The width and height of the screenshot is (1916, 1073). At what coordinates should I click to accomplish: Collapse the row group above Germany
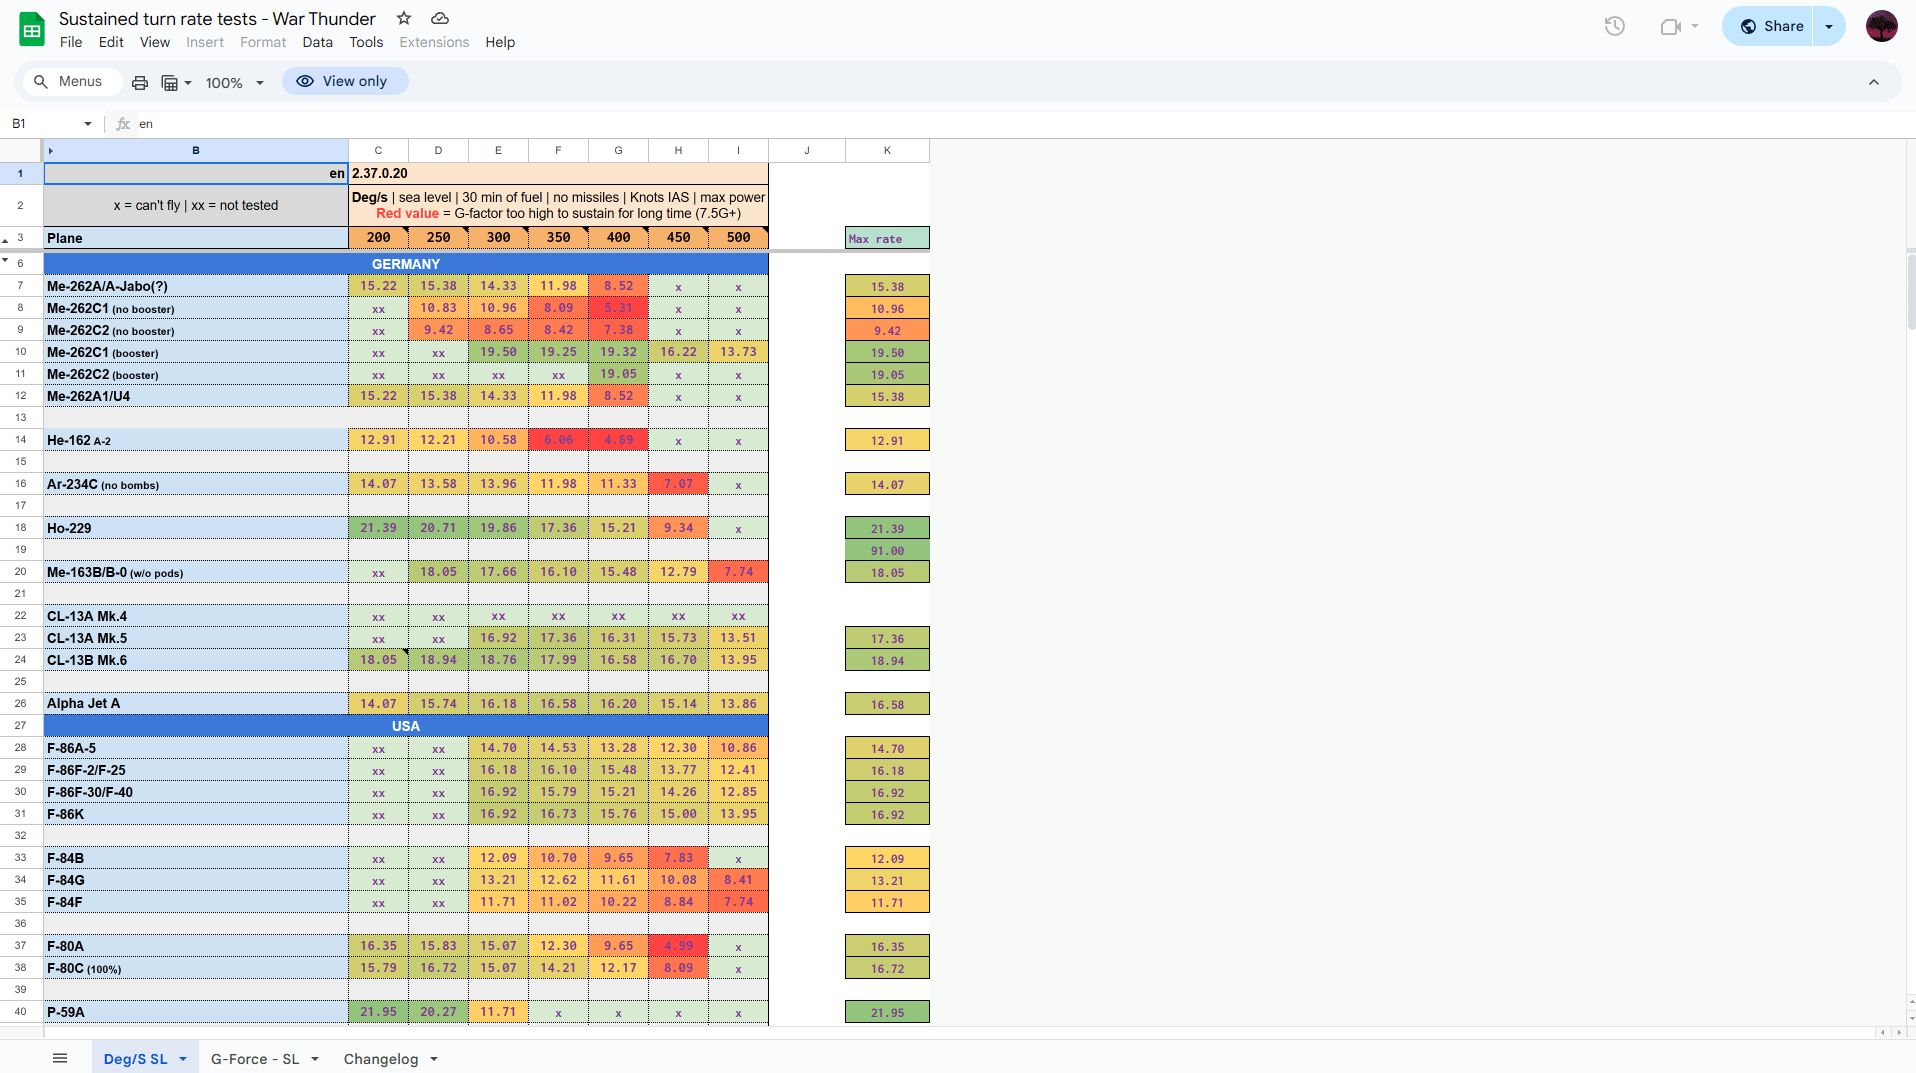tap(6, 260)
